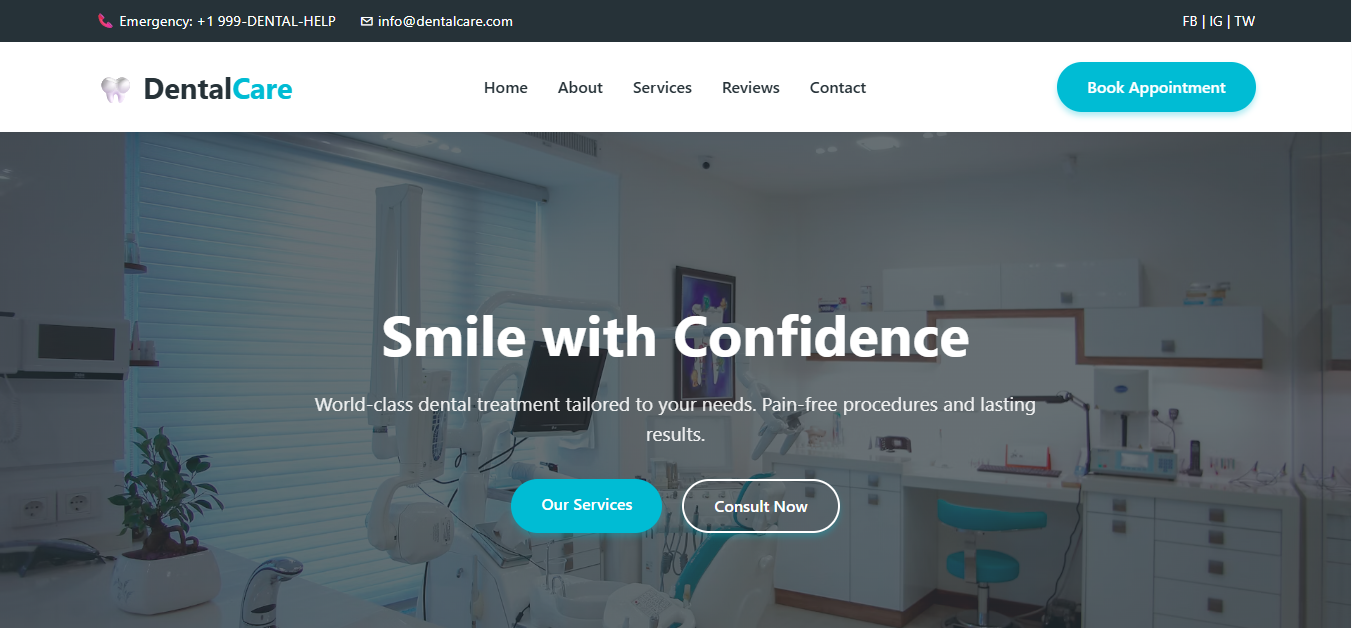Click the Our Services hero button
The height and width of the screenshot is (628, 1352).
tap(587, 505)
